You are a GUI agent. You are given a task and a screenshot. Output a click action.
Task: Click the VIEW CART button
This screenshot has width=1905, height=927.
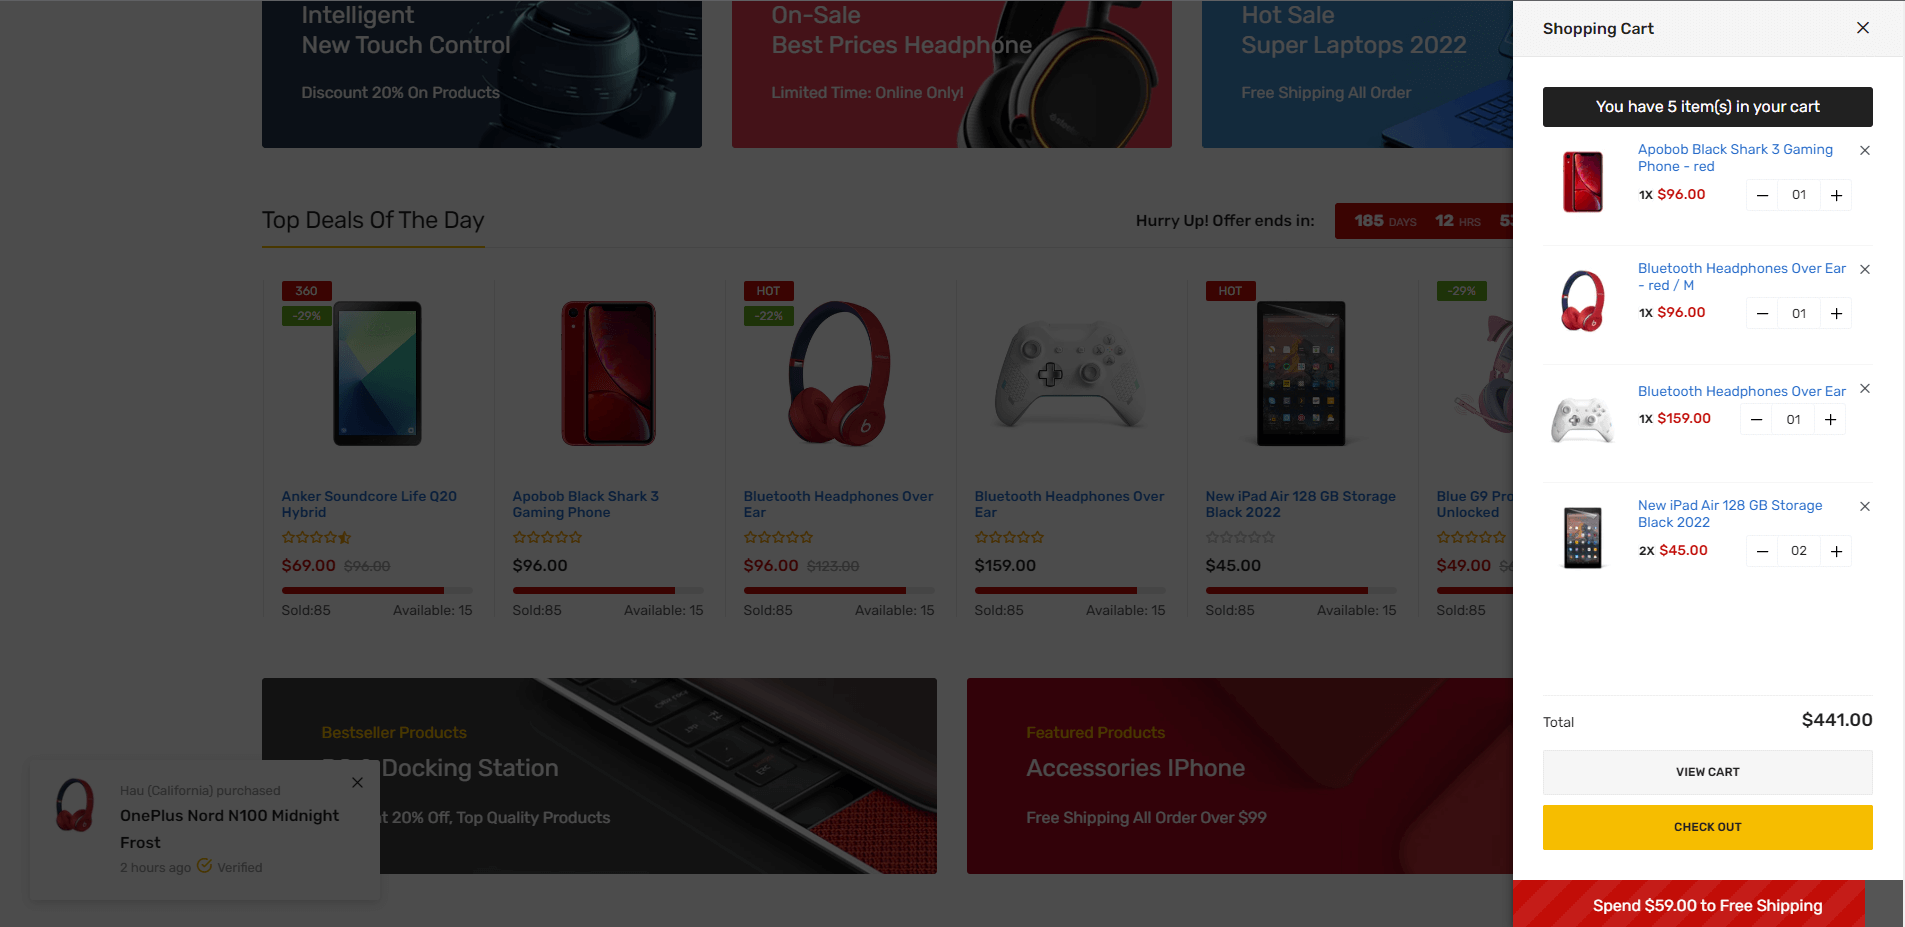tap(1707, 772)
